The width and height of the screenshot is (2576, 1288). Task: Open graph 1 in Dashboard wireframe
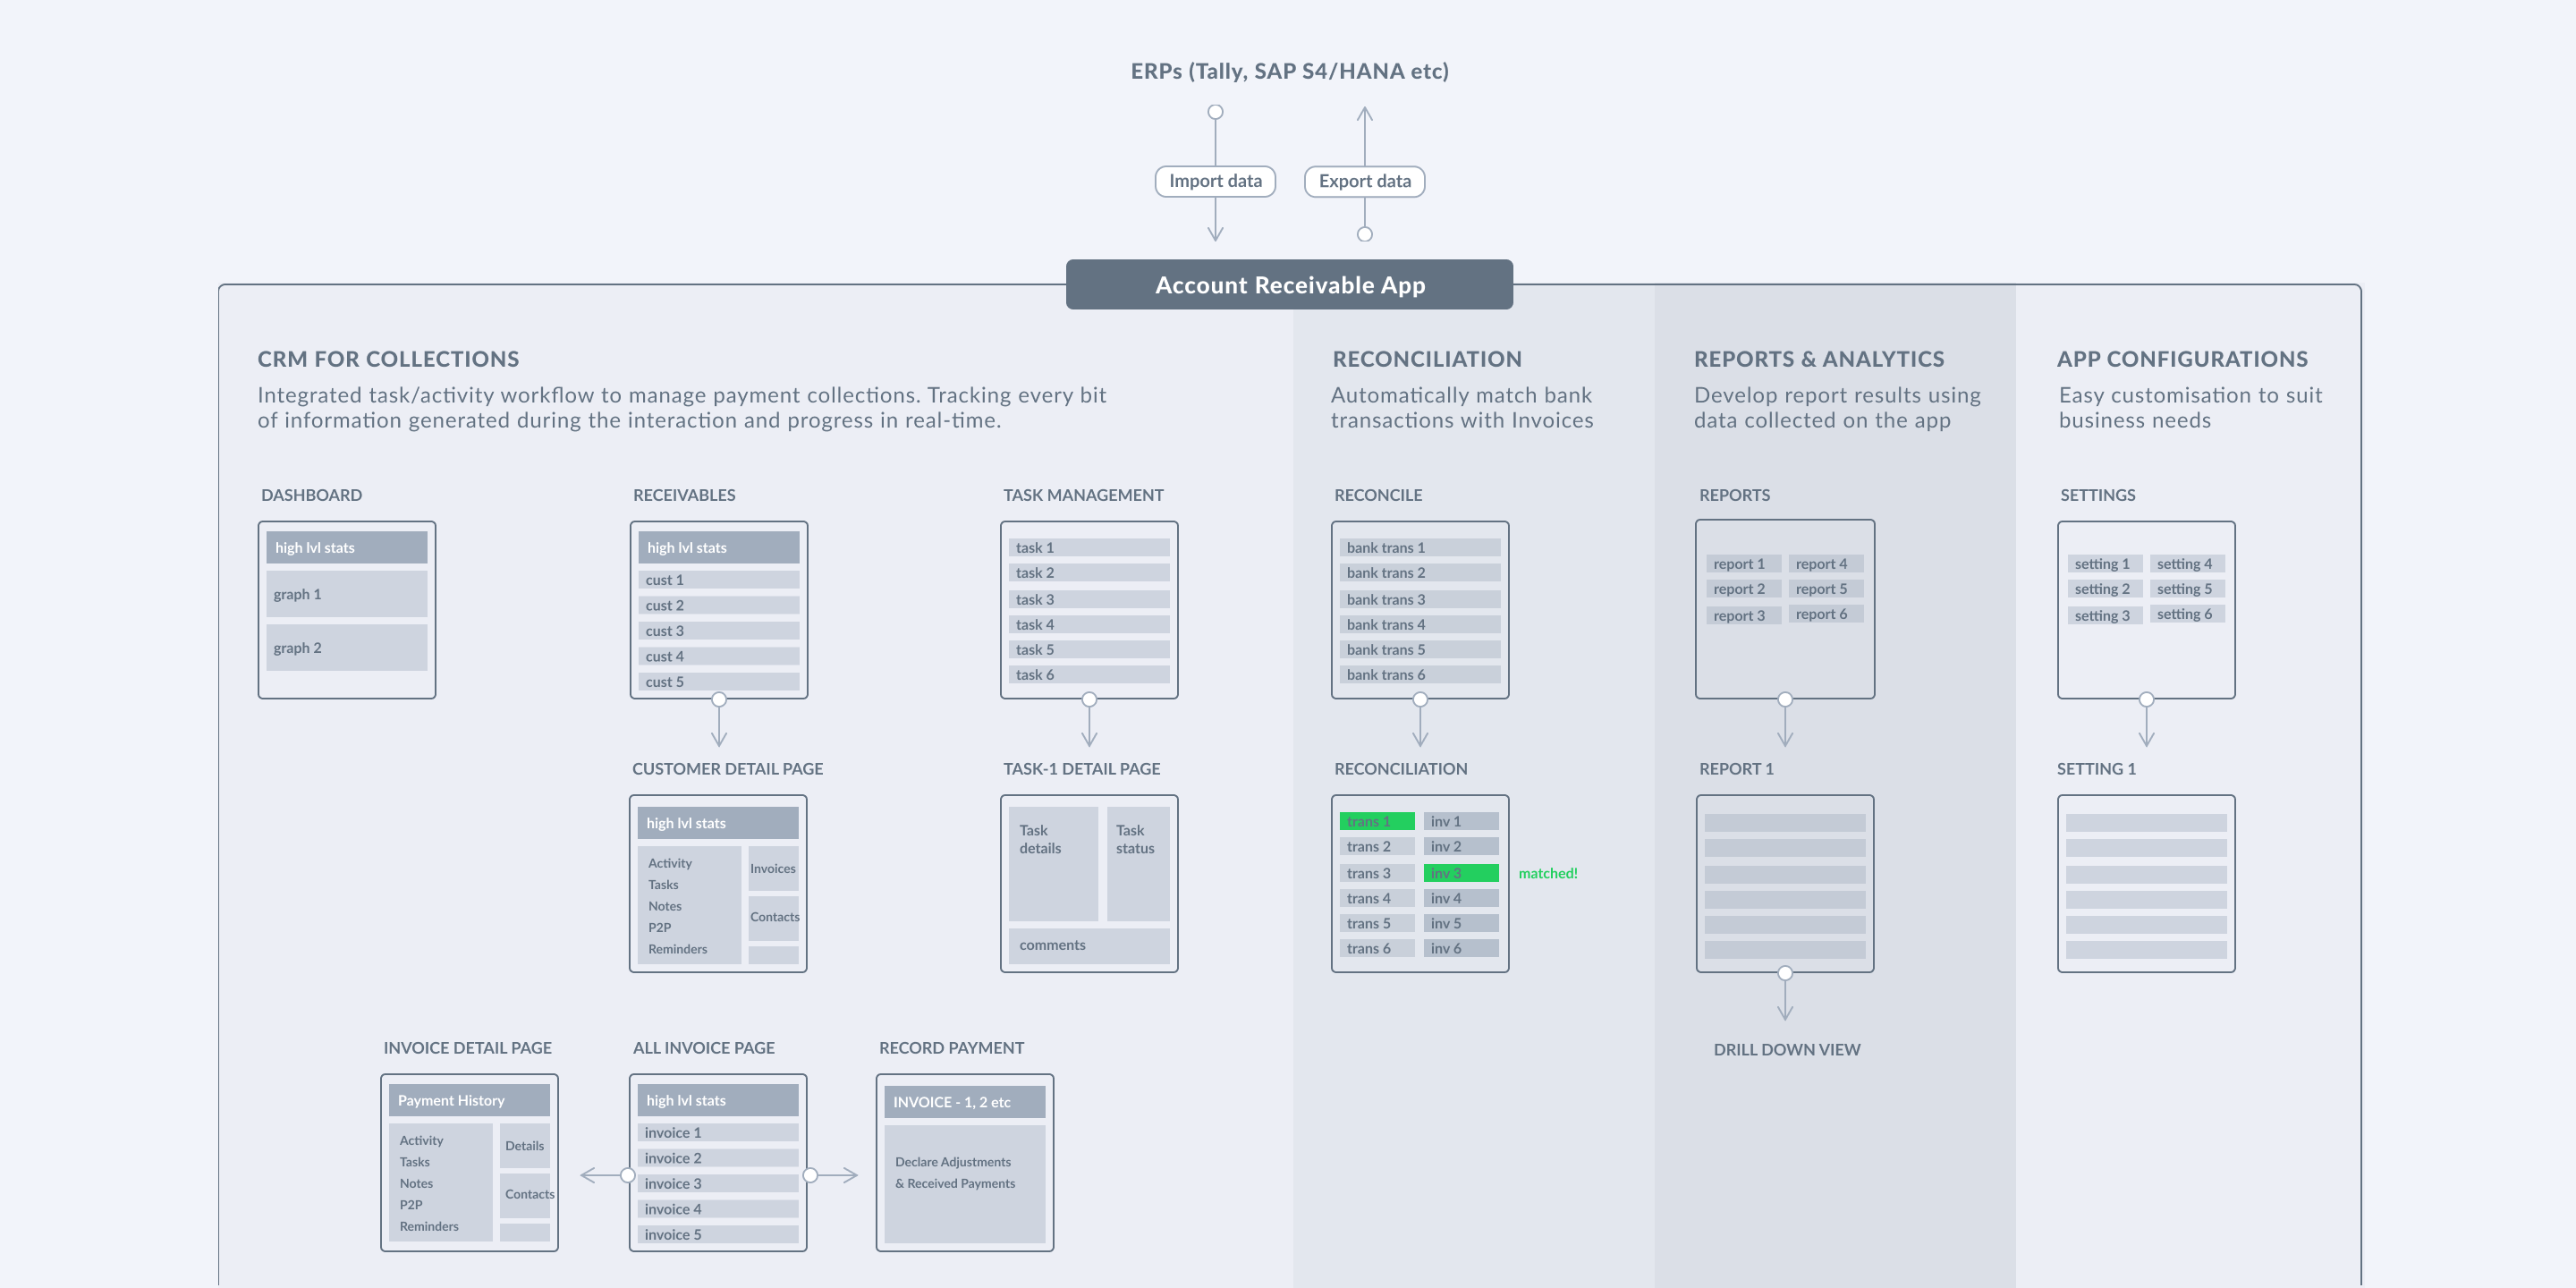347,594
